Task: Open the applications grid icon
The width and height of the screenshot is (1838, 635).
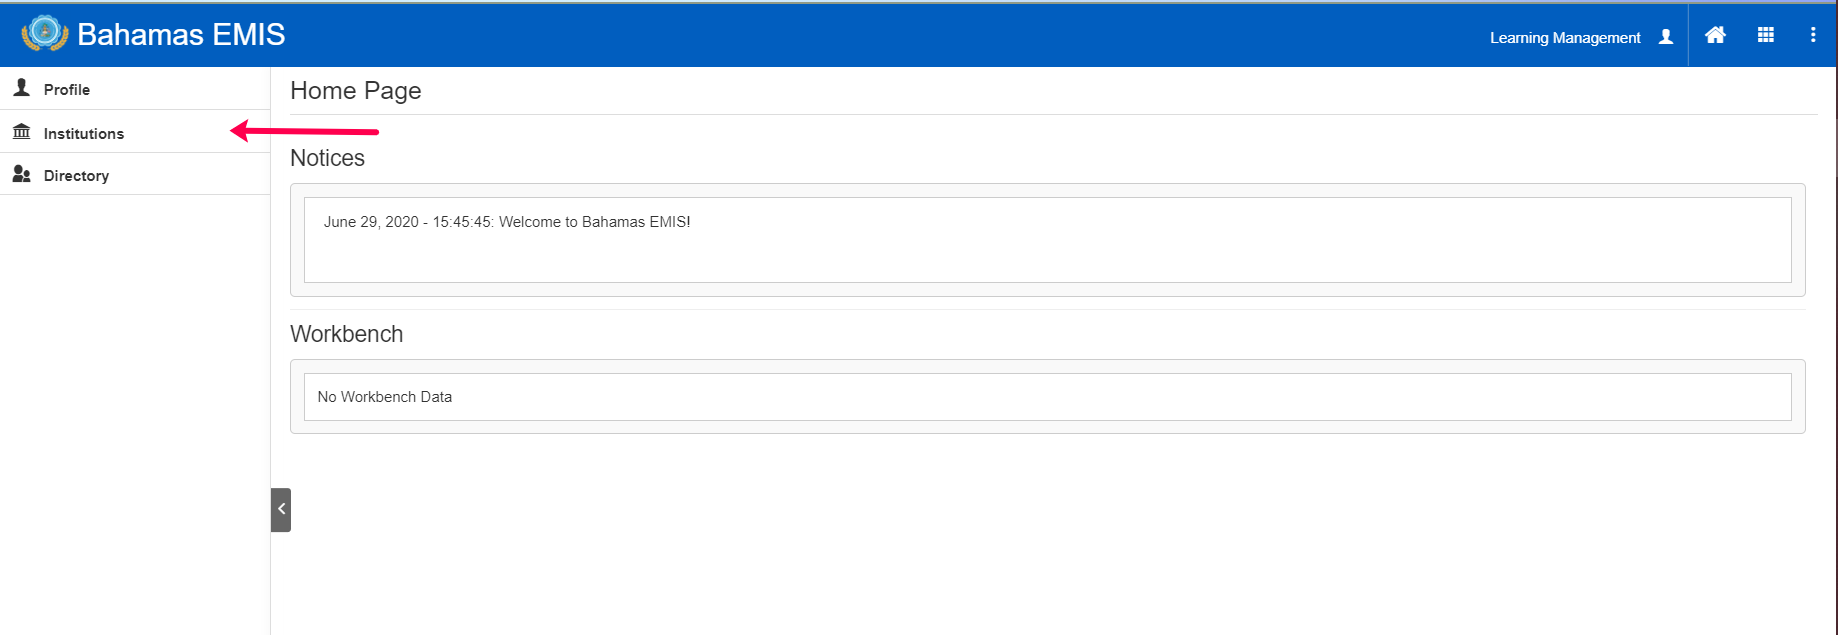Action: click(1766, 35)
